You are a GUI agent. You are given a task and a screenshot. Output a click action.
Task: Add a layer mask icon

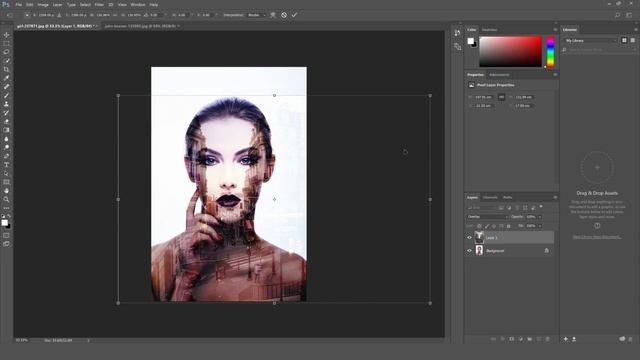512,339
